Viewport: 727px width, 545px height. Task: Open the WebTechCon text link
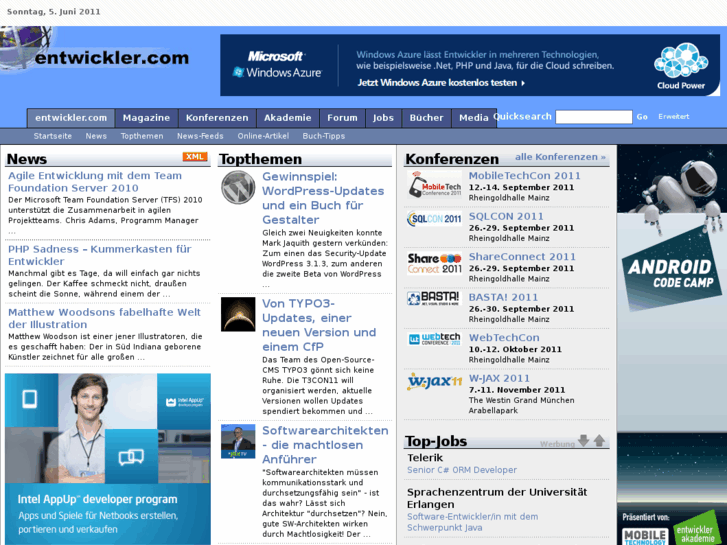coord(504,338)
